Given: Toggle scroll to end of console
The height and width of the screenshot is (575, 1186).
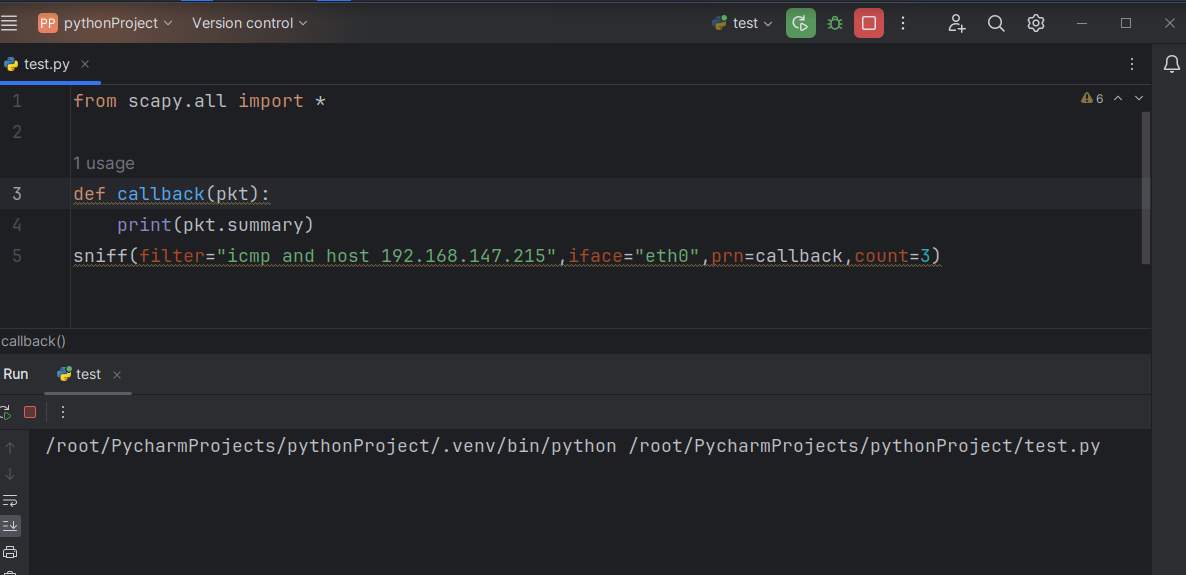Looking at the screenshot, I should 10,525.
